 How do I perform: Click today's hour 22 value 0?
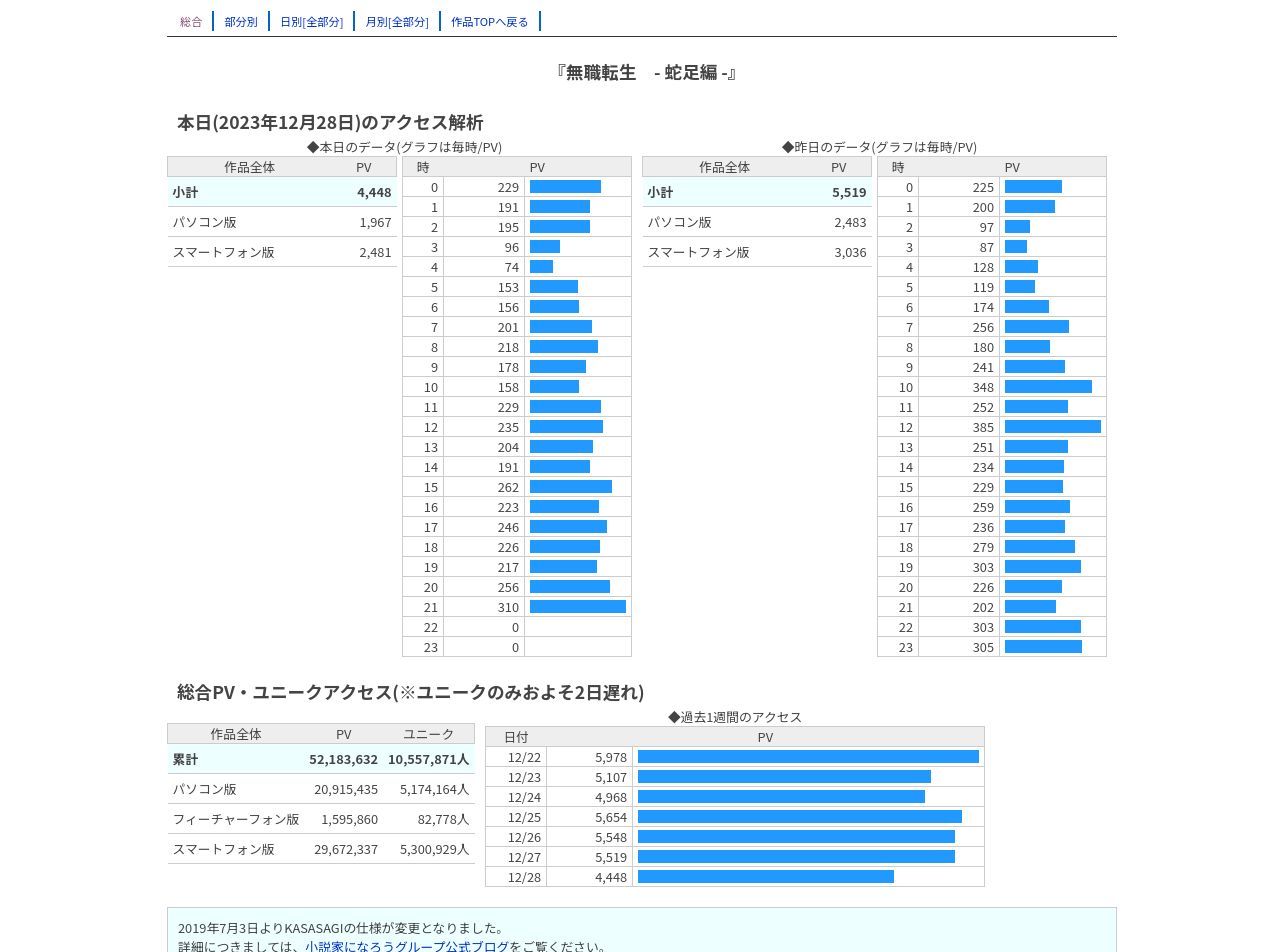(x=516, y=627)
